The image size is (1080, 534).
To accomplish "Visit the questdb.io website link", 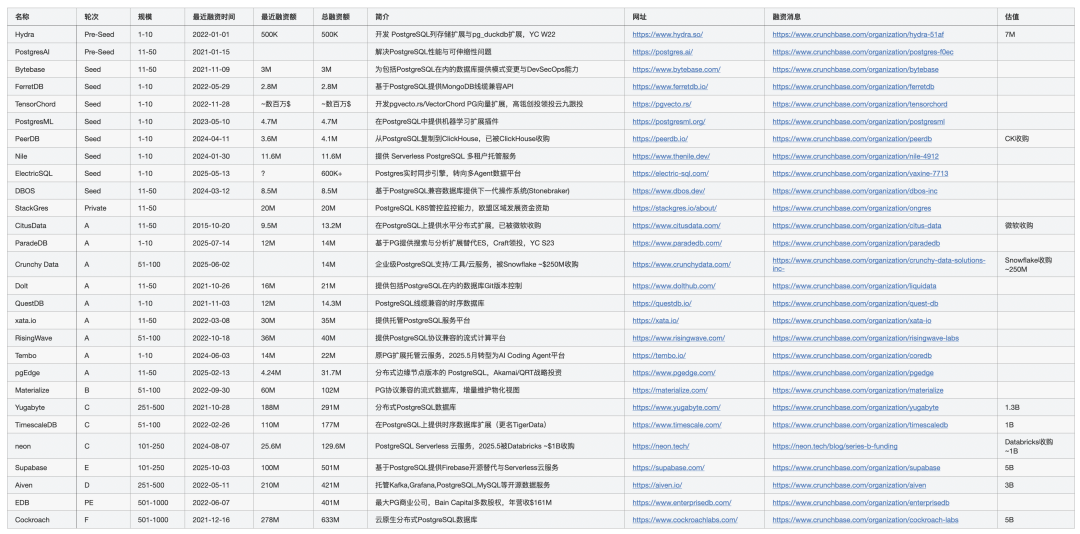I will click(x=661, y=303).
